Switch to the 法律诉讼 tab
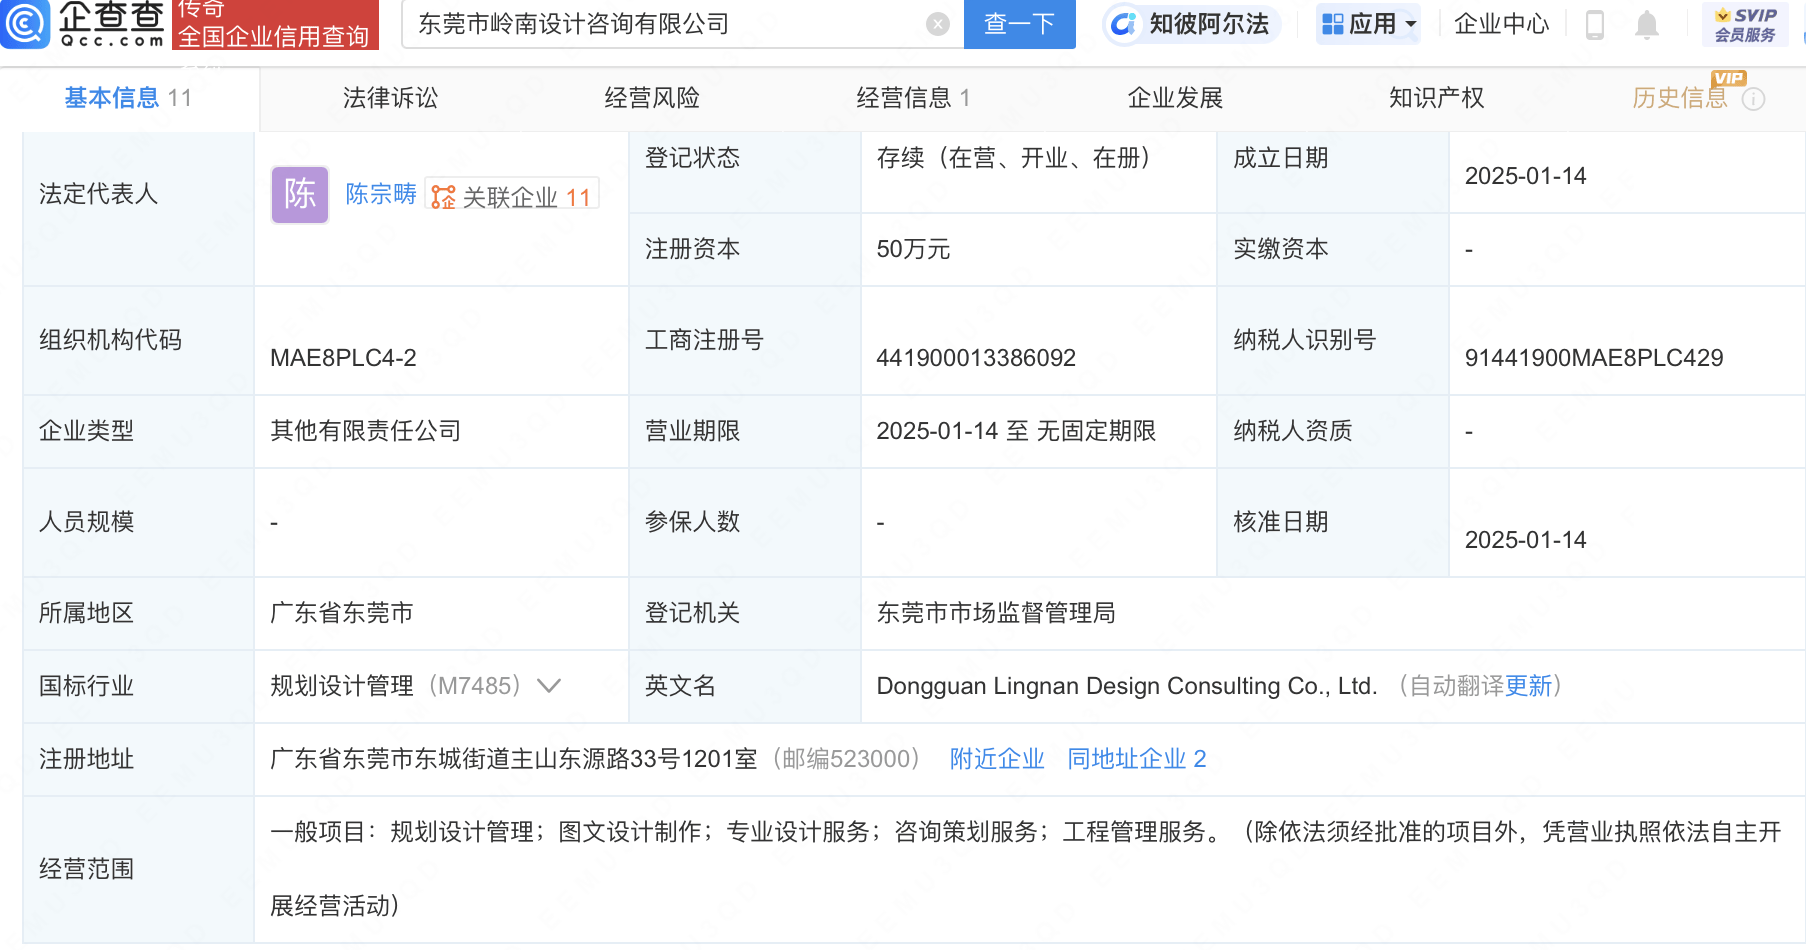This screenshot has height=950, width=1806. [x=389, y=98]
